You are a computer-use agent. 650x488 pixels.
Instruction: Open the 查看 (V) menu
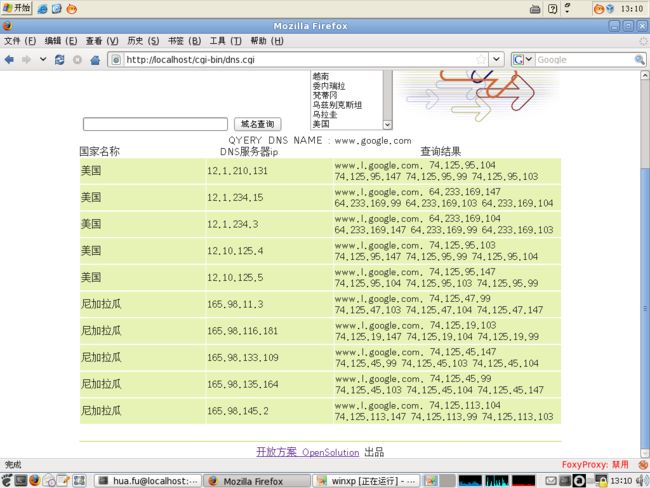pos(102,41)
